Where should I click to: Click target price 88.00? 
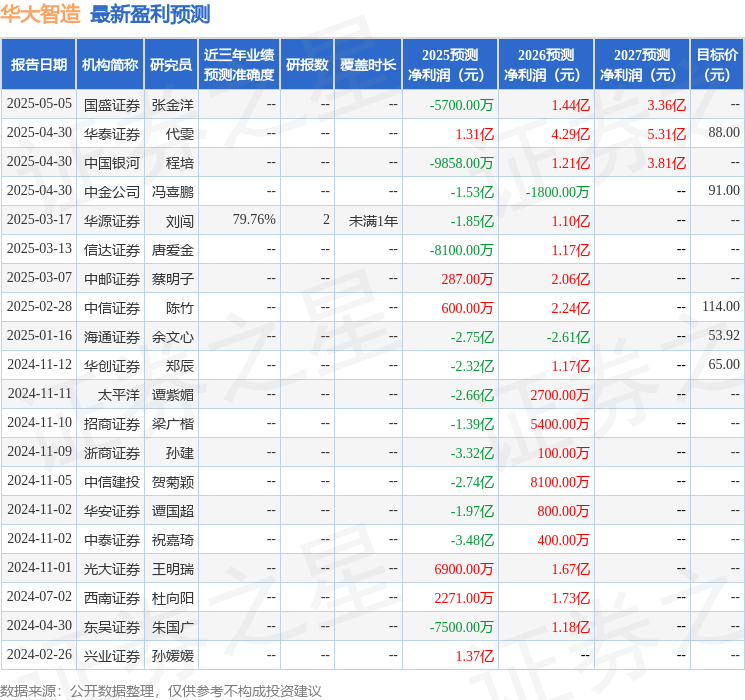(724, 133)
